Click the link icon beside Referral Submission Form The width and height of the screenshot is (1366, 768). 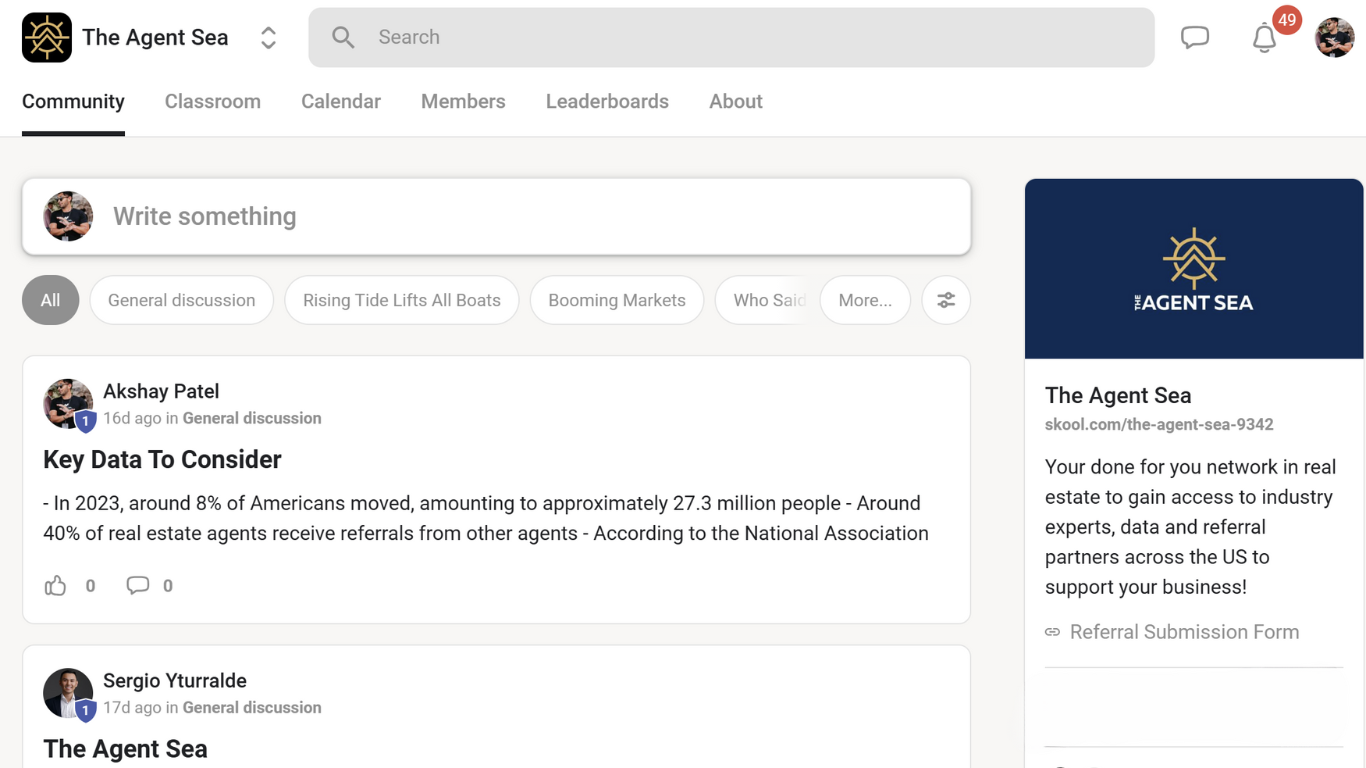click(1052, 632)
